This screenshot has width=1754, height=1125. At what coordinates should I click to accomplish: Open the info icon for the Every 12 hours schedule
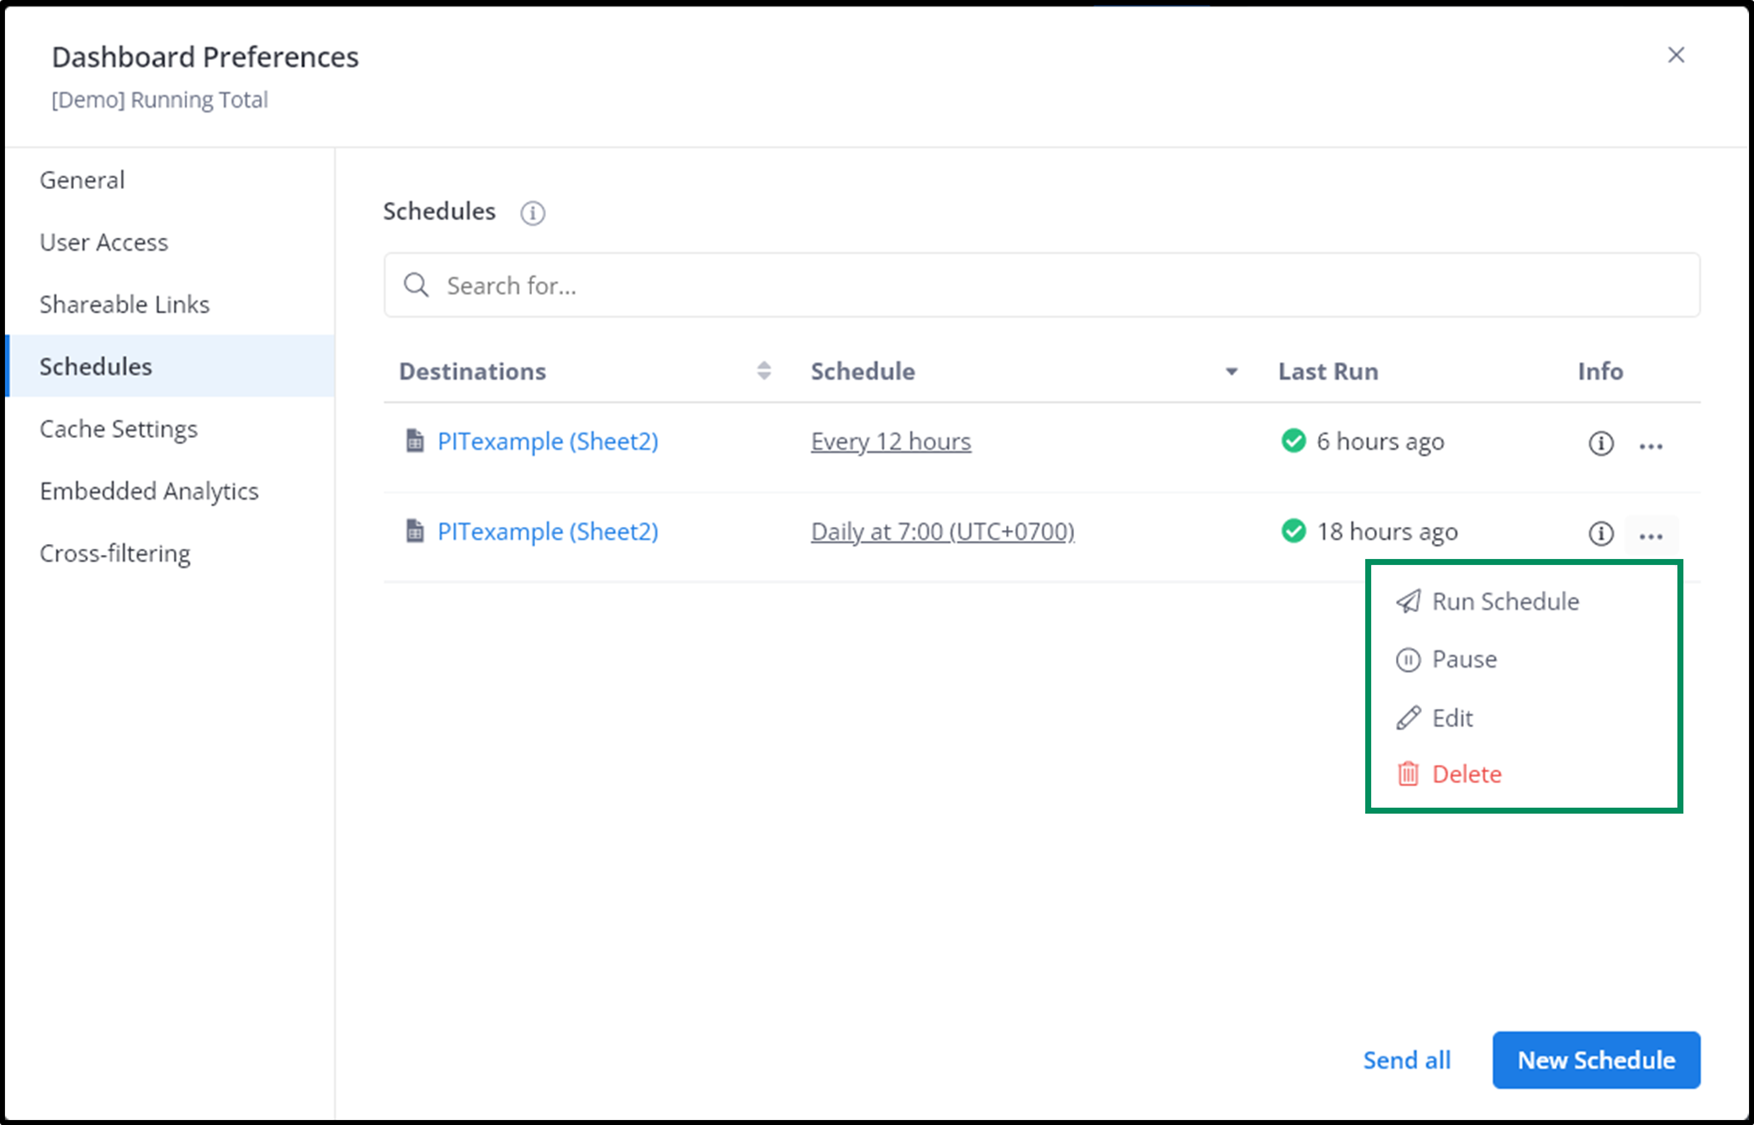click(x=1600, y=444)
